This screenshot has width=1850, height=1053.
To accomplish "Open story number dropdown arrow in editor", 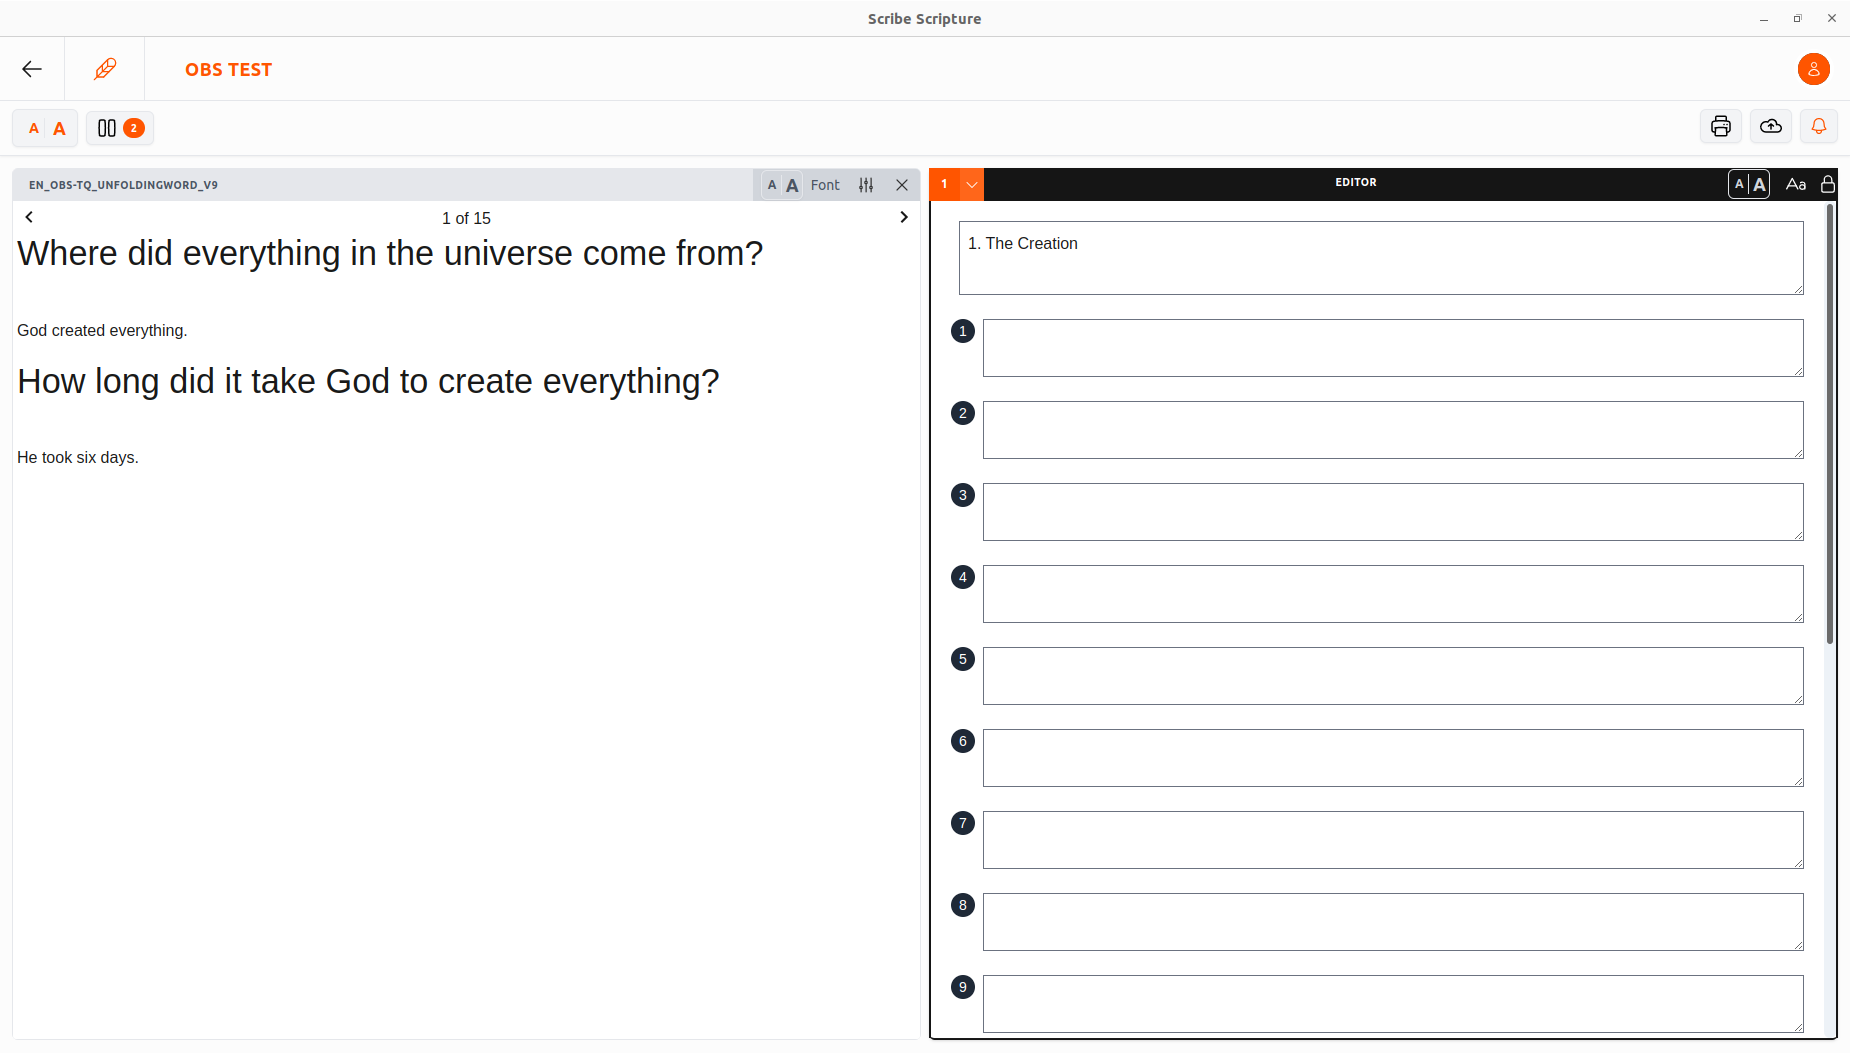I will 972,184.
